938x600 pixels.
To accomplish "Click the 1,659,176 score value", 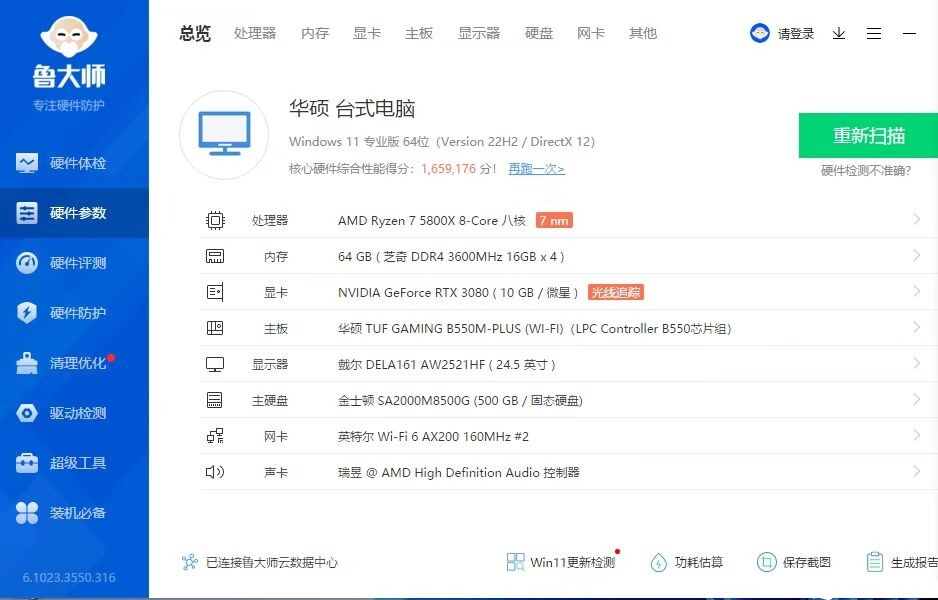I will pos(449,169).
